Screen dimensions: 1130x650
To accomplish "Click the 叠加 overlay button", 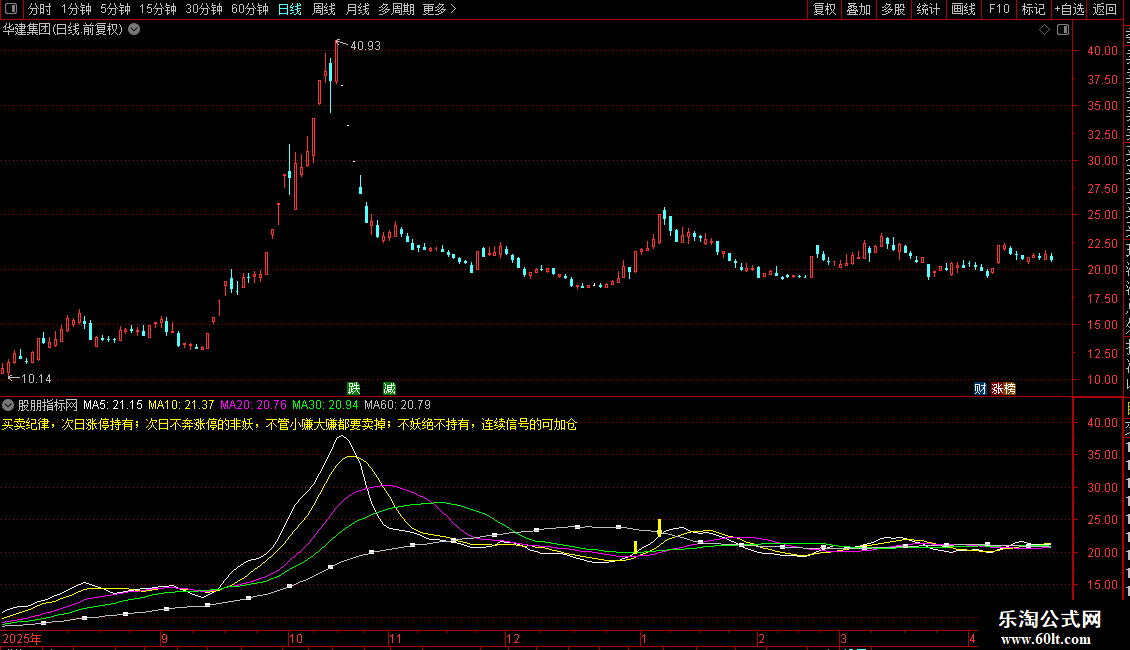I will tap(858, 9).
